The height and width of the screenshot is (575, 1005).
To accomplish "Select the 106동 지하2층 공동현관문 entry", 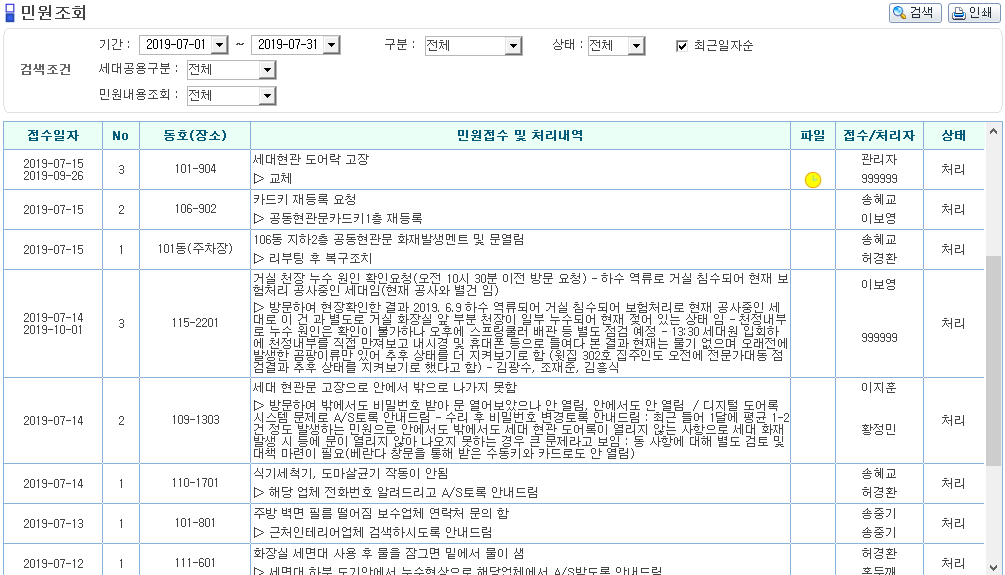I will (388, 239).
